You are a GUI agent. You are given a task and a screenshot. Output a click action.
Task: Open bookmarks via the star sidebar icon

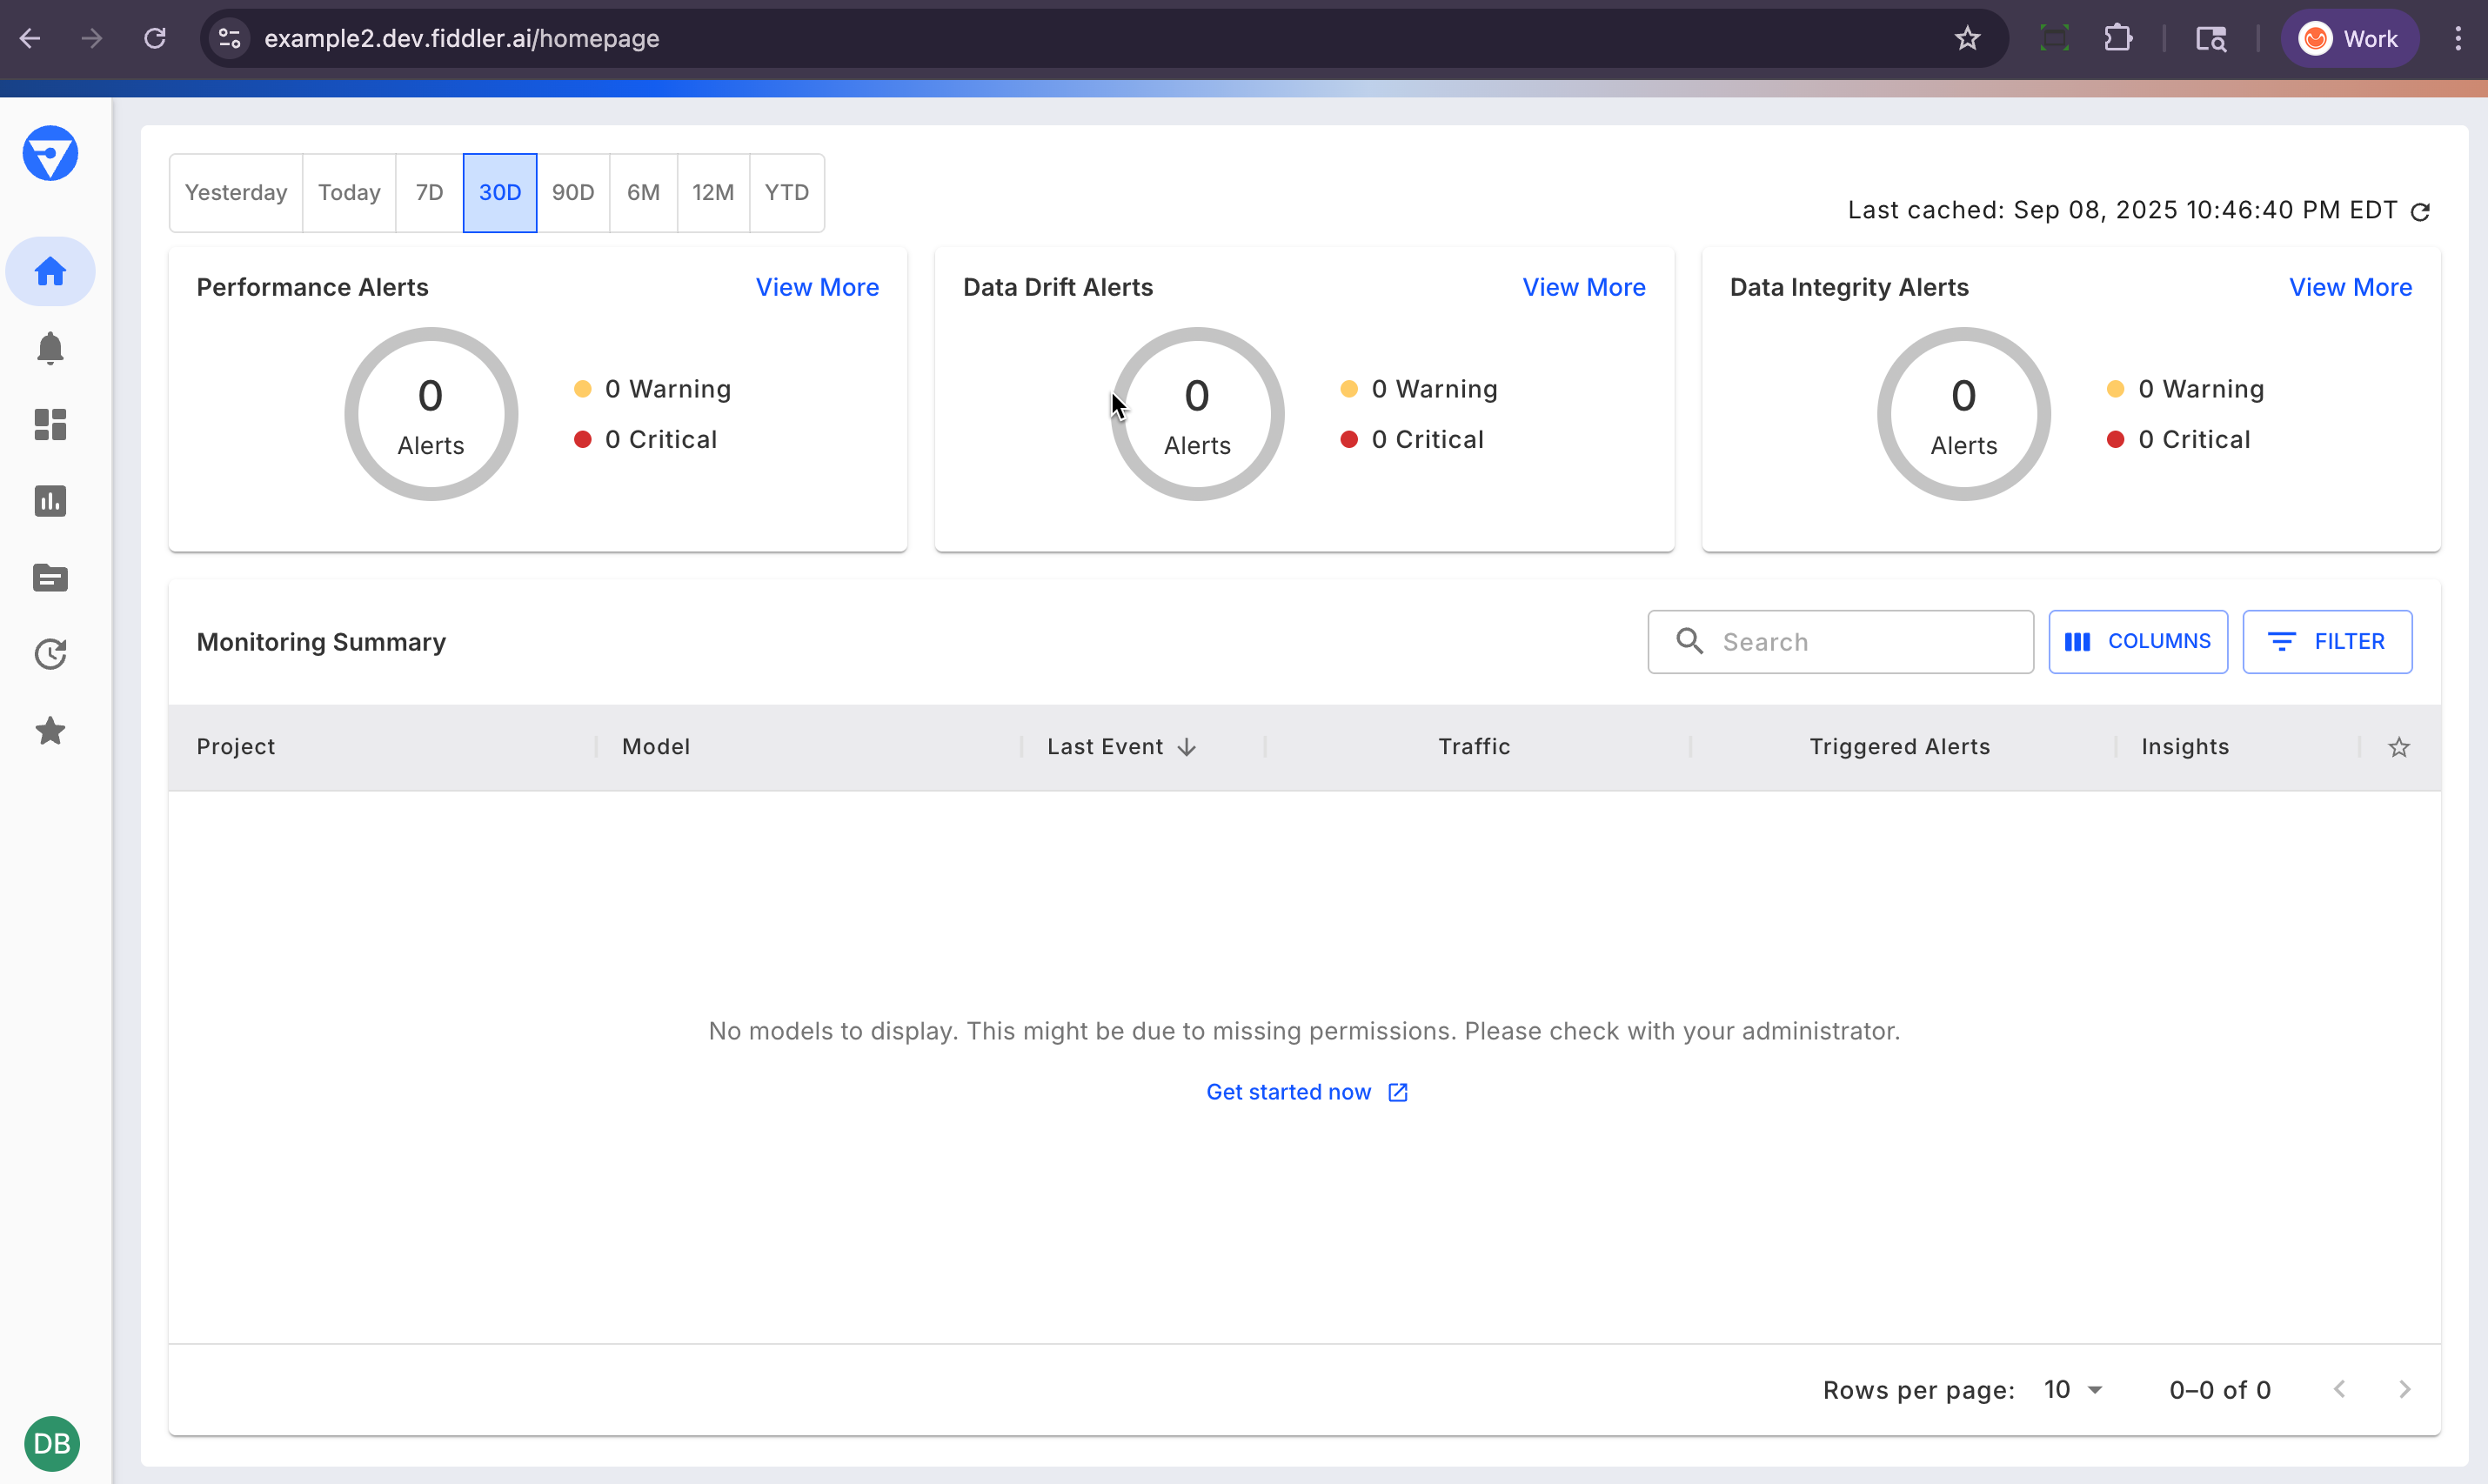50,731
